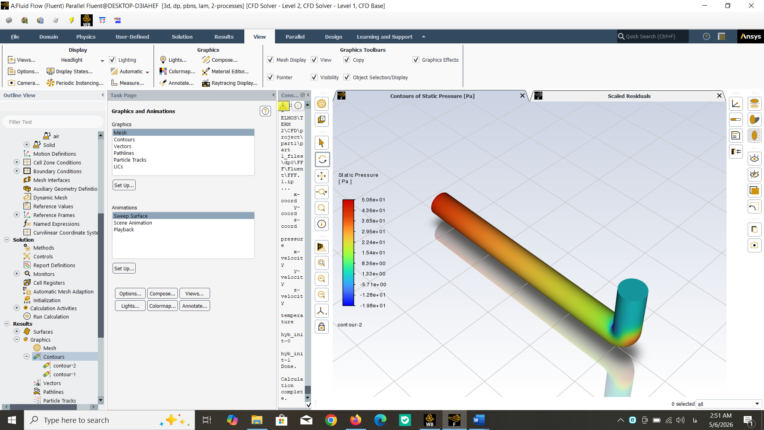
Task: Open the Results ribbon tab
Action: [x=224, y=37]
